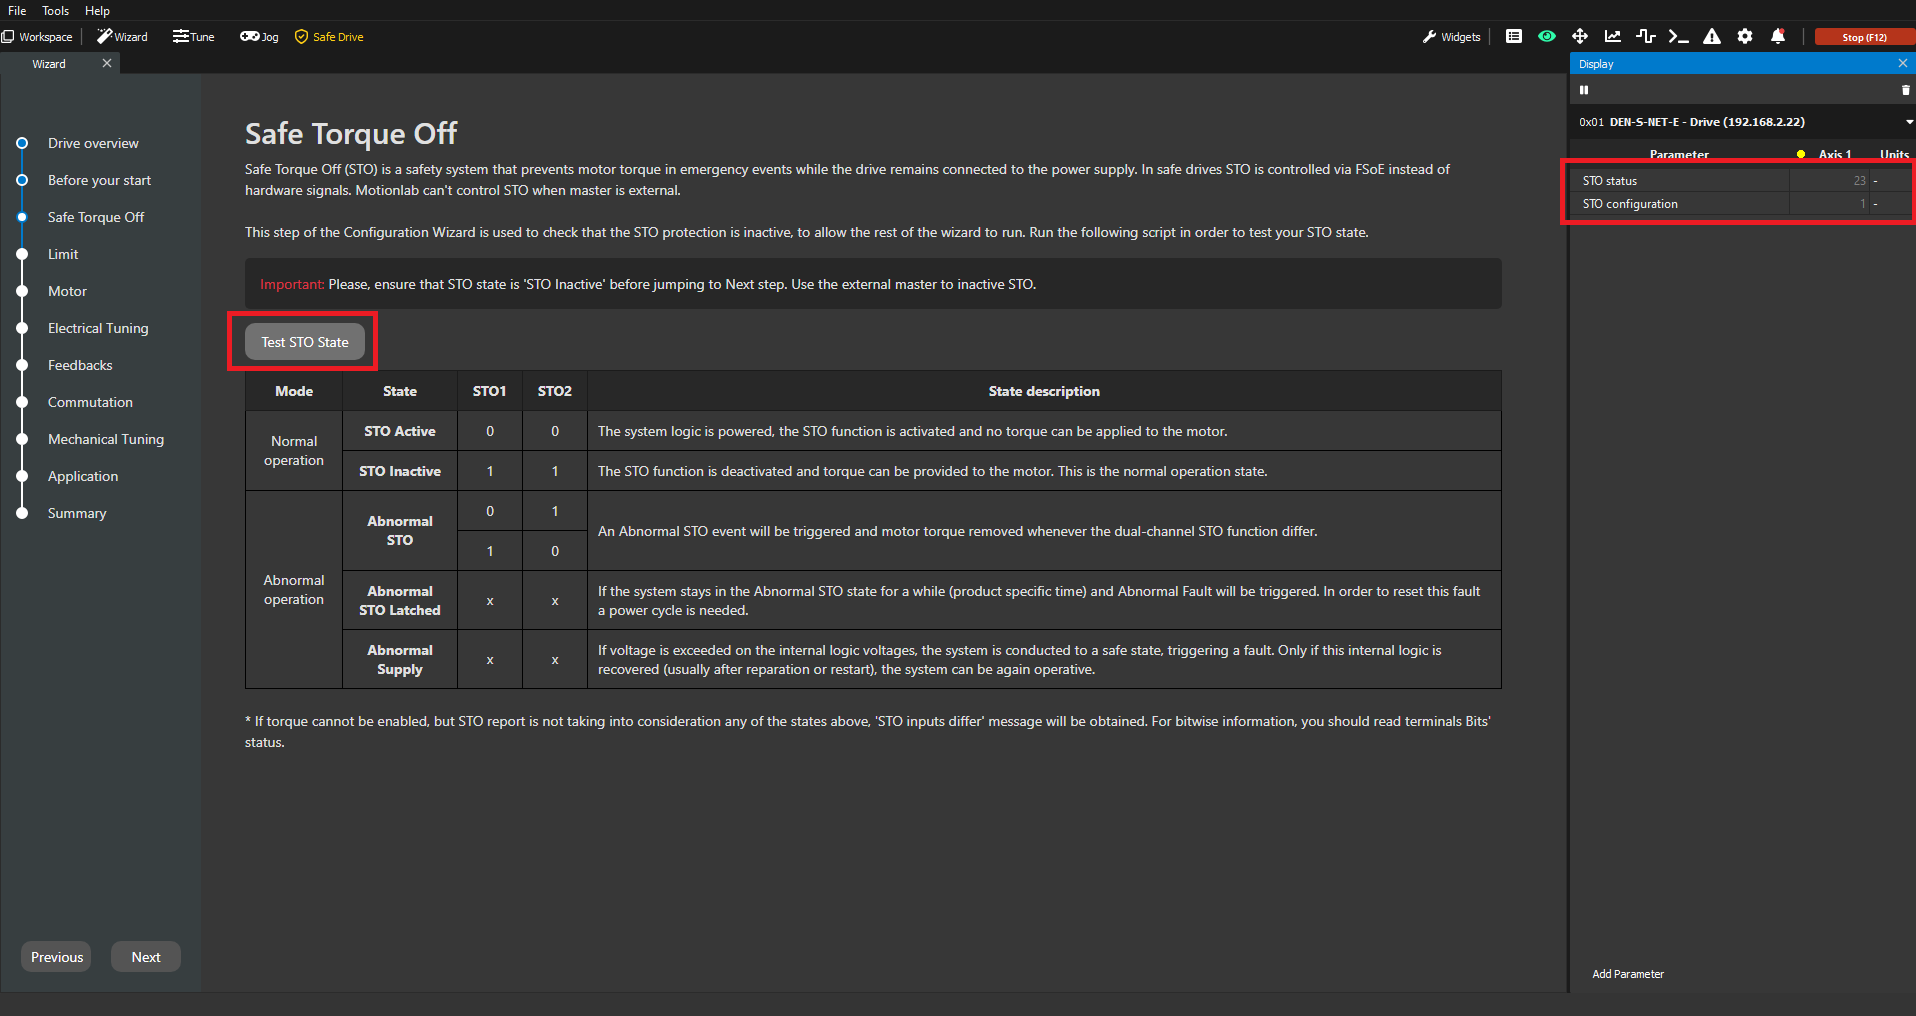Screen dimensions: 1916x1016
Task: Click the red Stop (F12) button
Action: [1864, 37]
